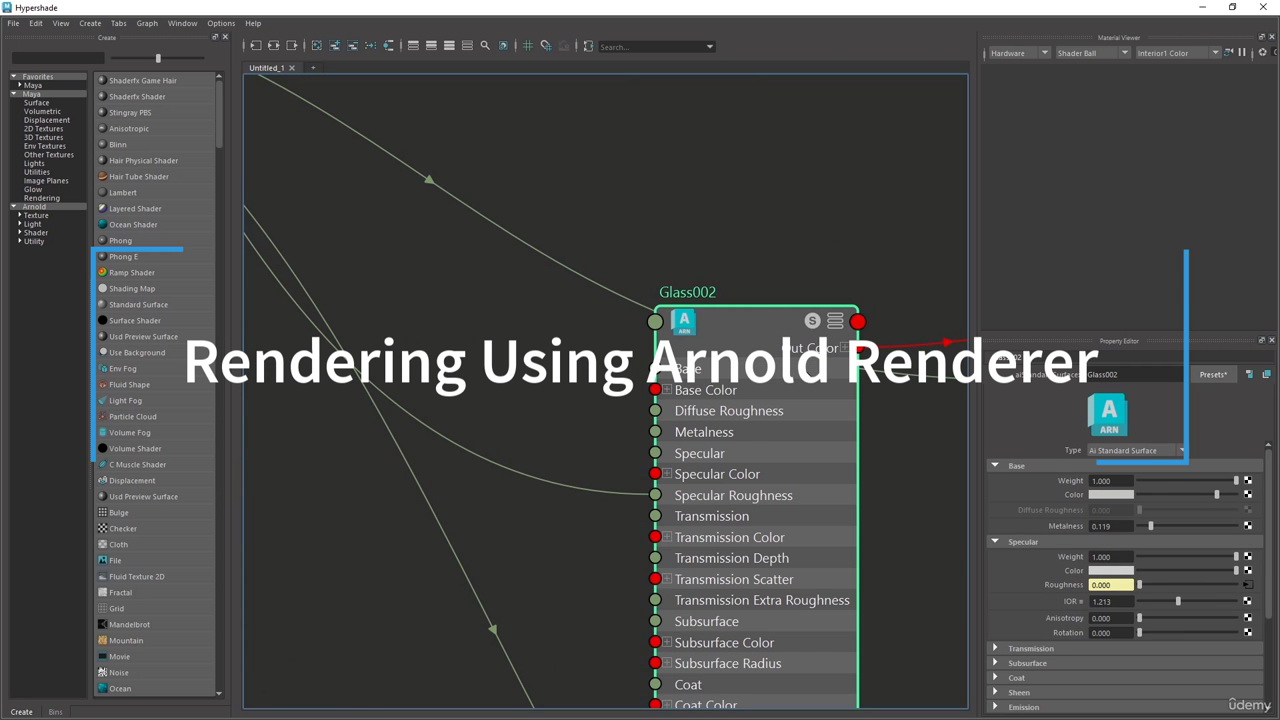
Task: Expand Transmission Color plus icon on node
Action: 667,537
